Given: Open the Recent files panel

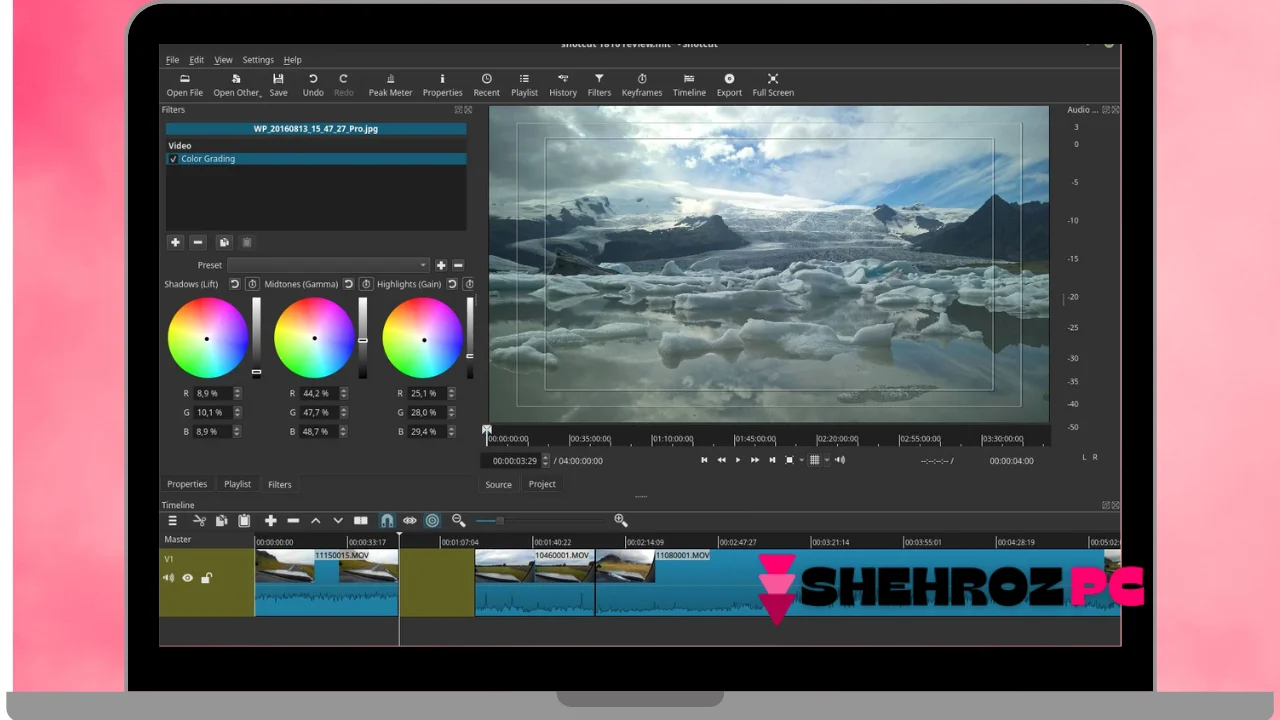Looking at the screenshot, I should coord(486,85).
